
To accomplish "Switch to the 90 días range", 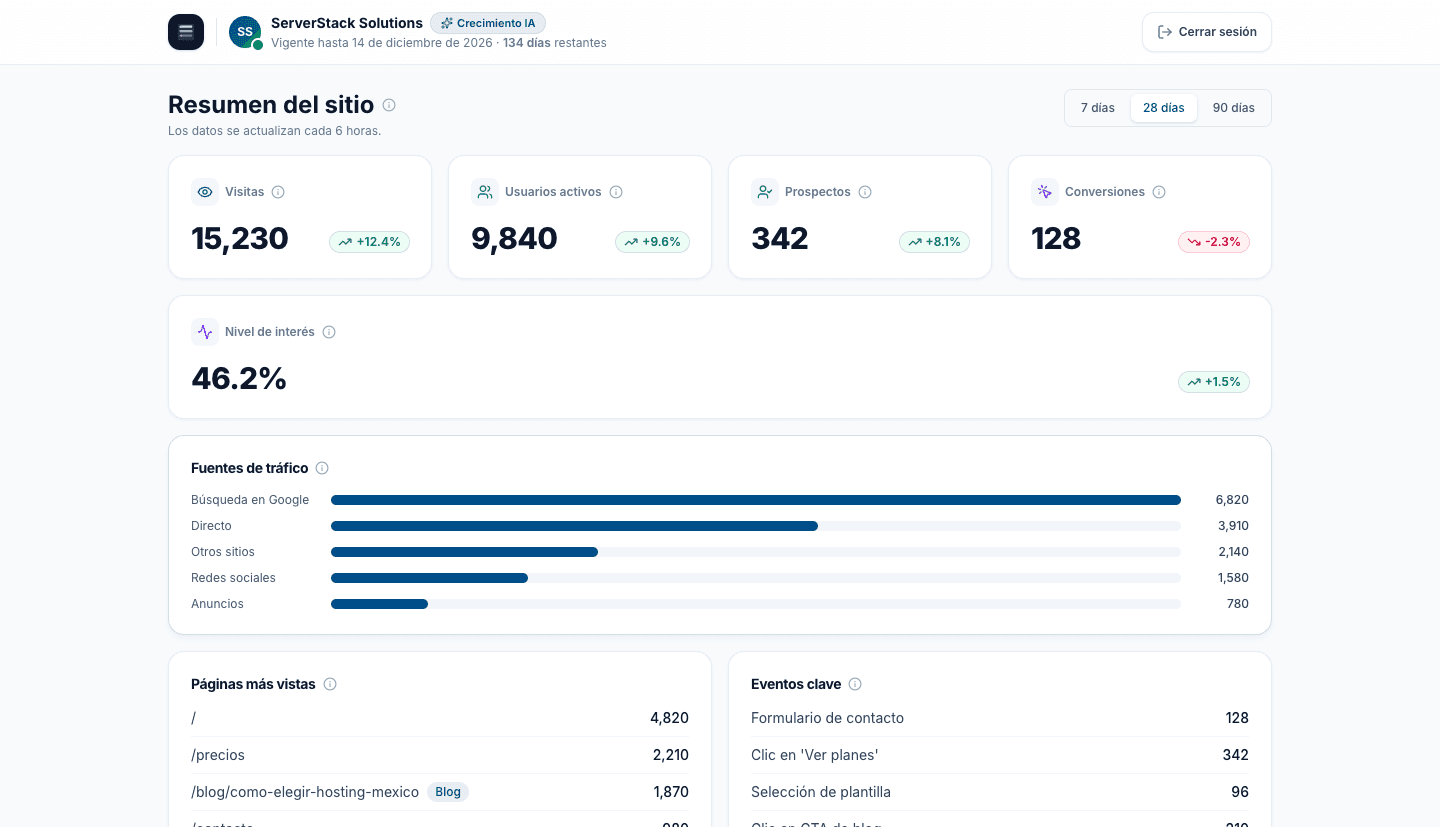I will point(1234,108).
